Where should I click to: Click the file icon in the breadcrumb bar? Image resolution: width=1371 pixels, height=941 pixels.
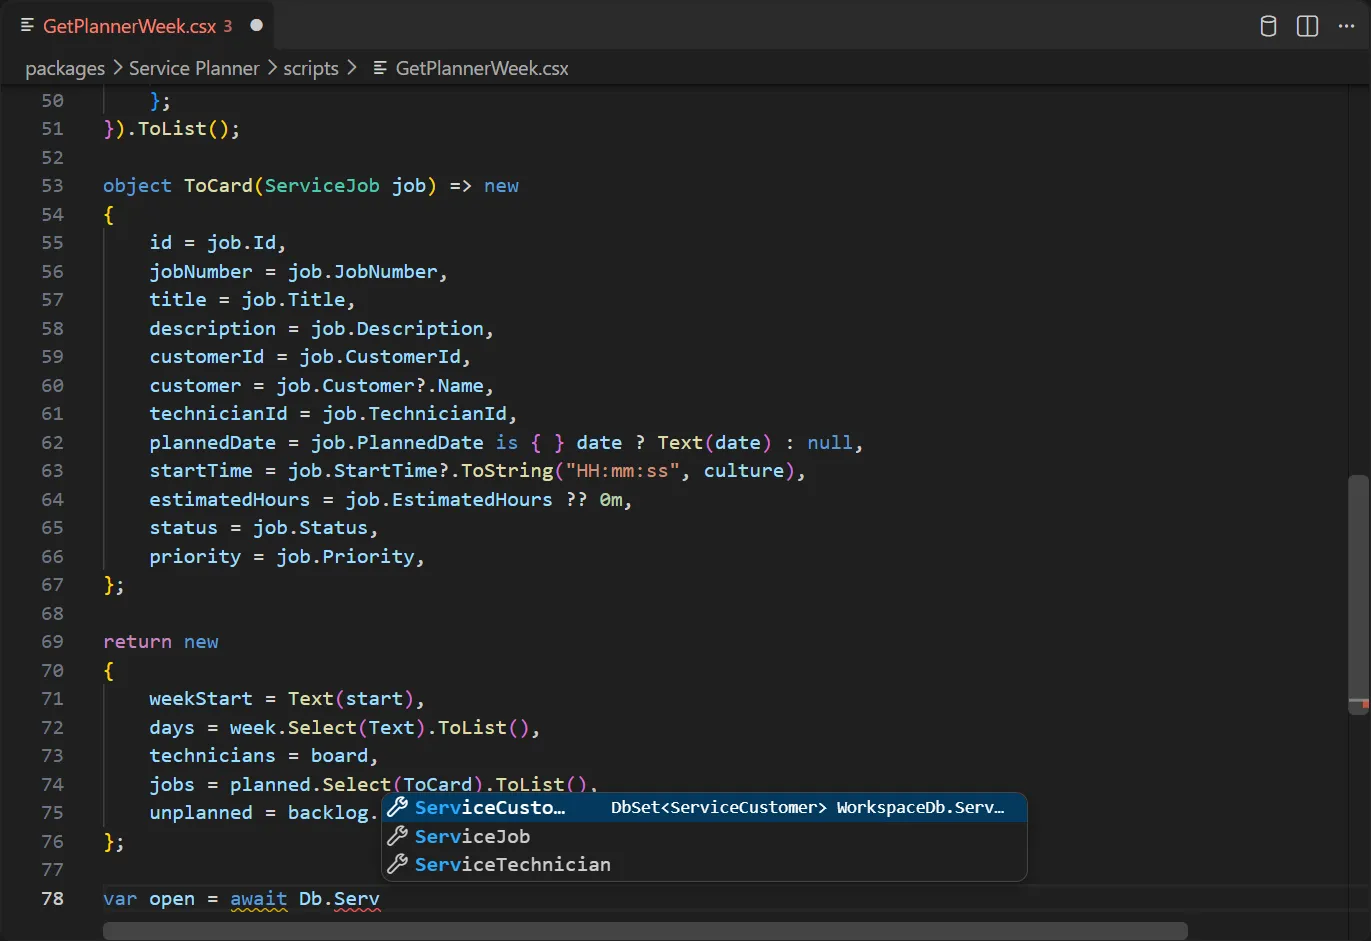[x=380, y=68]
